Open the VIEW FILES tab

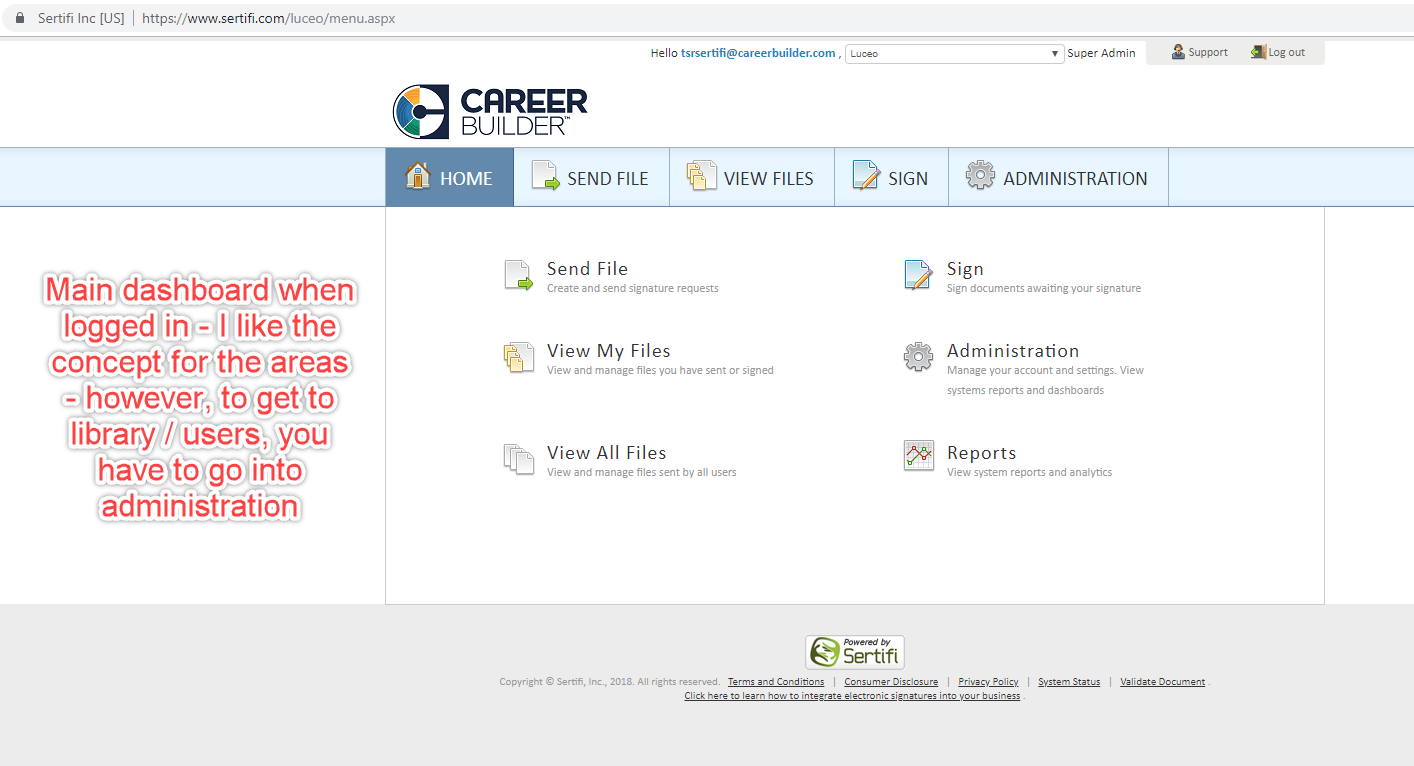pos(752,178)
